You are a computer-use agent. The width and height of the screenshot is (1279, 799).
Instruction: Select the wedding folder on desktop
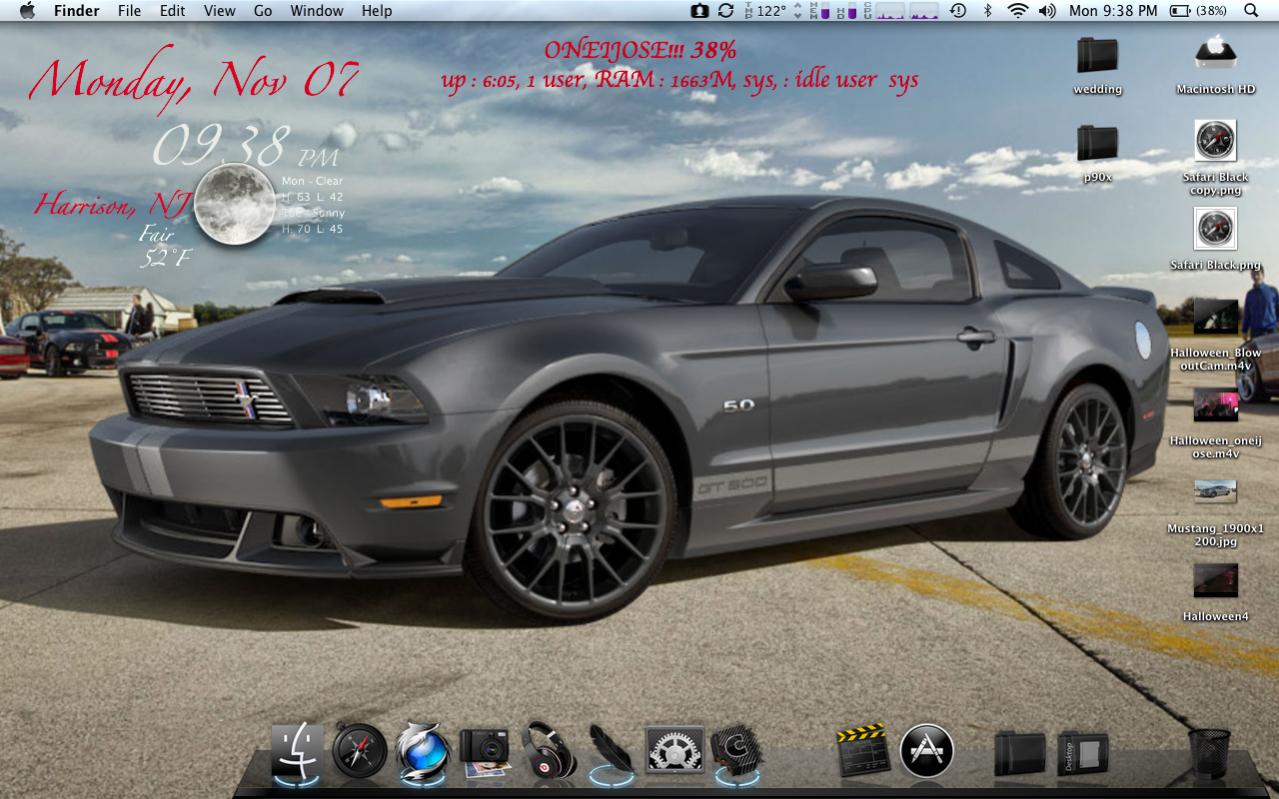[x=1097, y=65]
